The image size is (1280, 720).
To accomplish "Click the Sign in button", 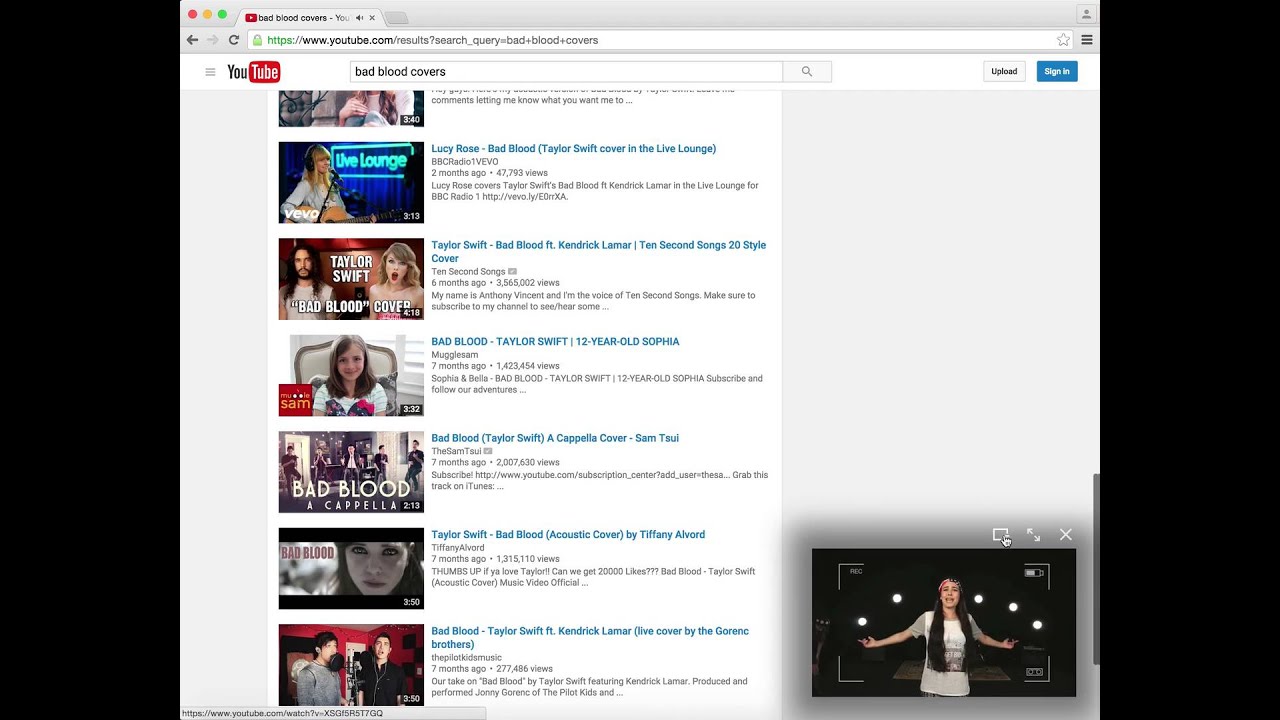I will 1057,71.
